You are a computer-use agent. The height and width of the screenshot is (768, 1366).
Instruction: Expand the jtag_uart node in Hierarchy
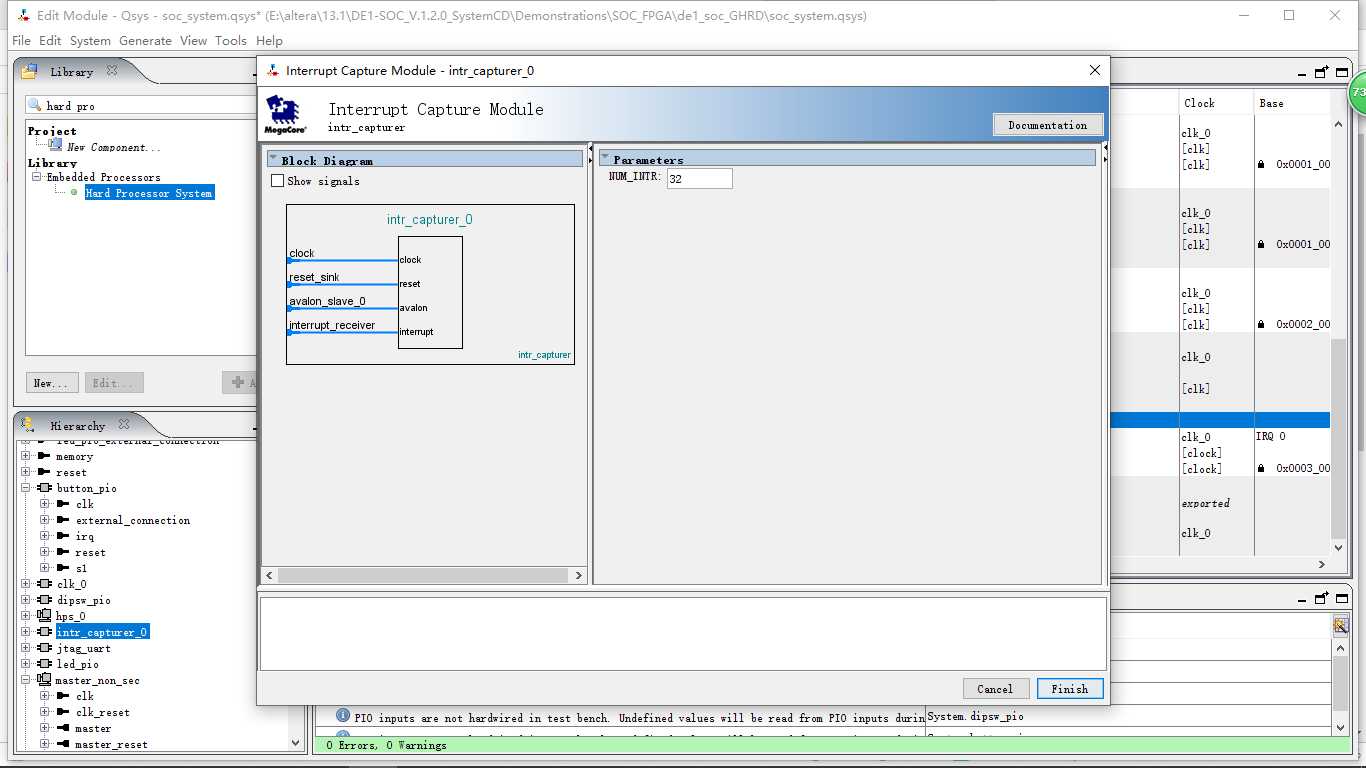tap(26, 648)
